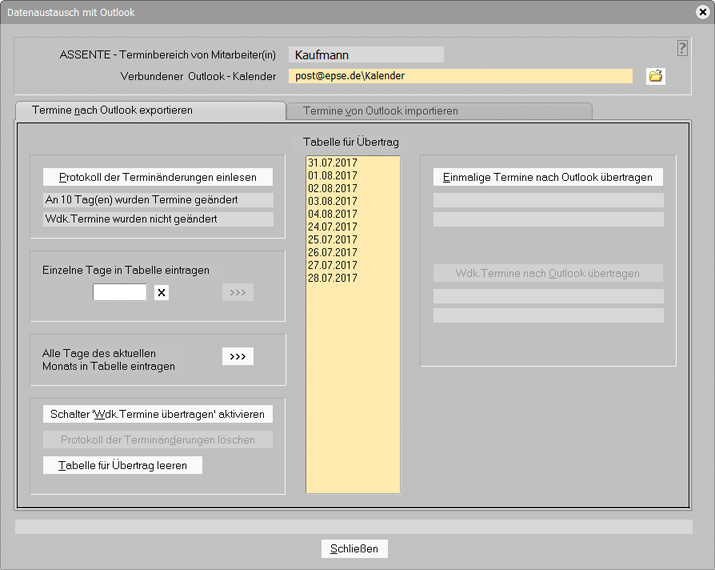715x570 pixels.
Task: Add all days of current month with >>>
Action: coord(238,356)
